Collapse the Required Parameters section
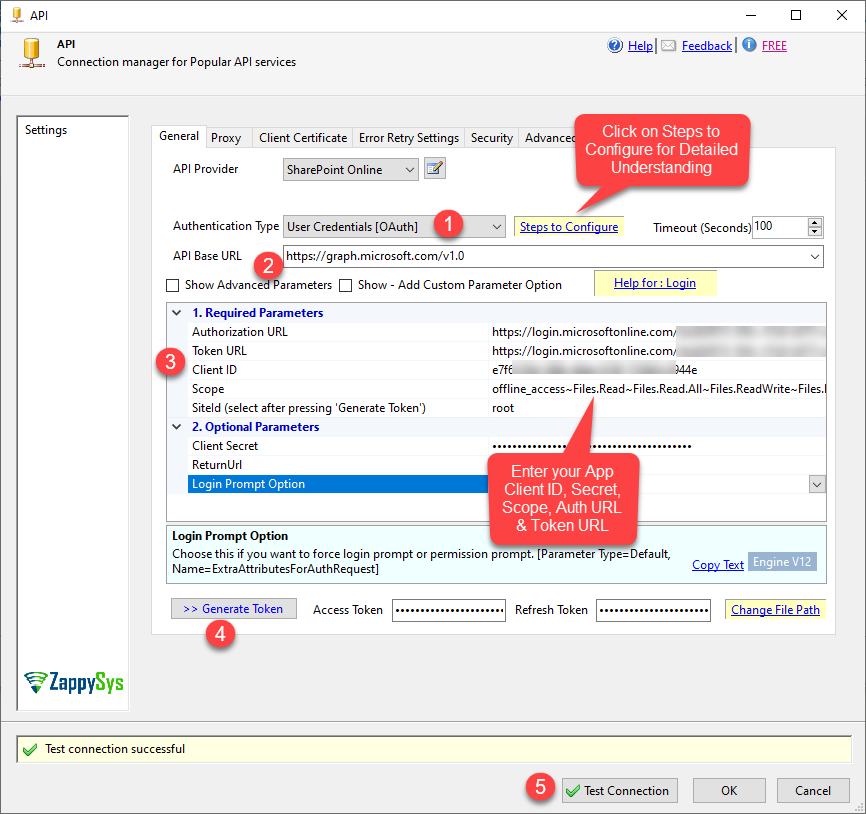The height and width of the screenshot is (814, 866). point(177,313)
